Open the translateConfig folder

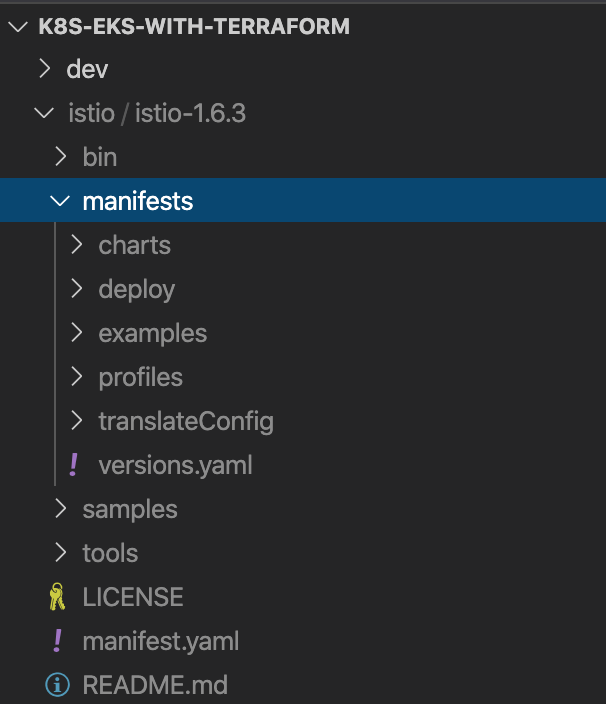point(185,421)
